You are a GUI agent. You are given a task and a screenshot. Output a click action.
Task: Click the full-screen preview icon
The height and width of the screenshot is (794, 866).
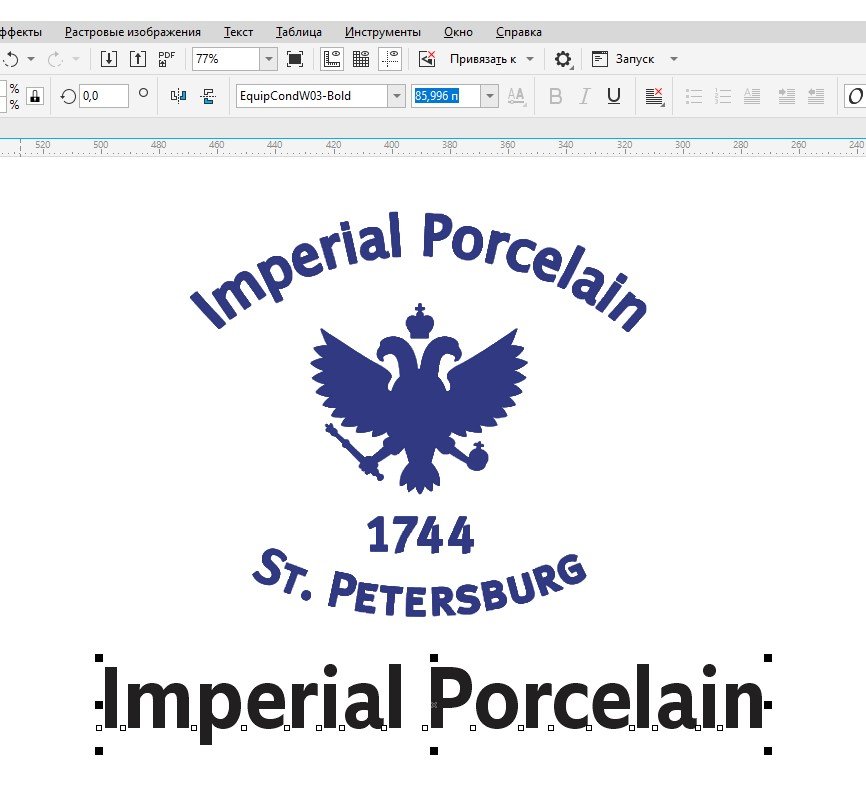295,59
